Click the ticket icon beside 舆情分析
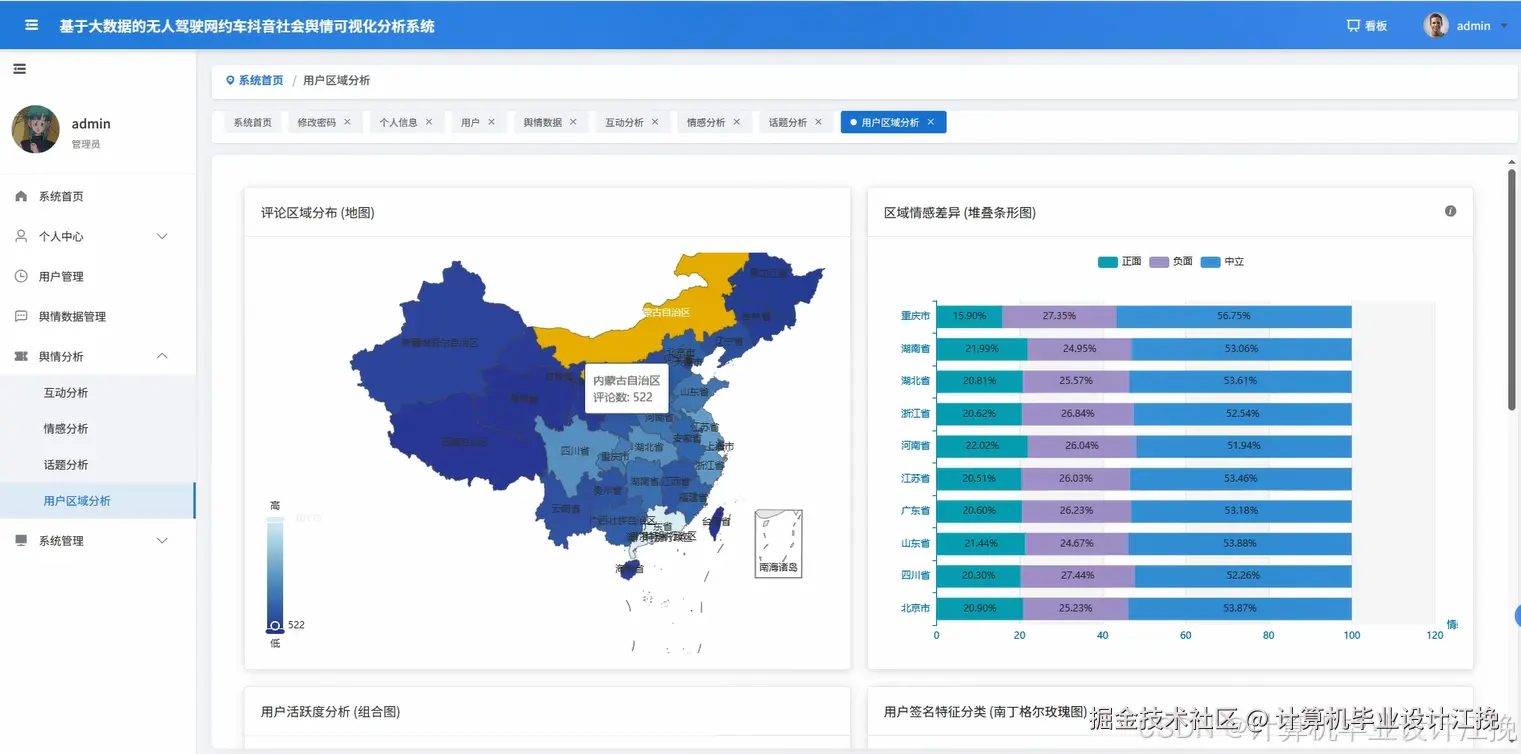This screenshot has width=1521, height=754. [x=21, y=356]
